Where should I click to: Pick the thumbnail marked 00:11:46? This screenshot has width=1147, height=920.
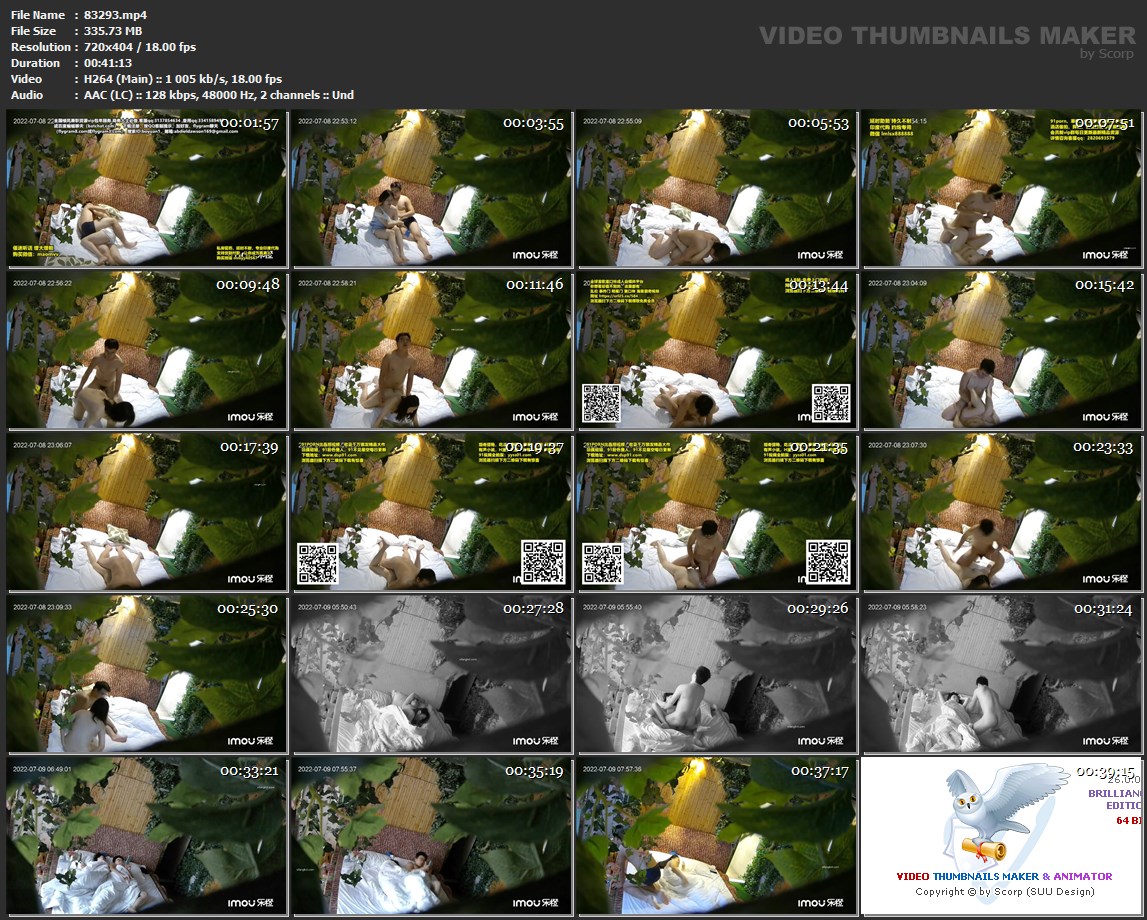432,350
